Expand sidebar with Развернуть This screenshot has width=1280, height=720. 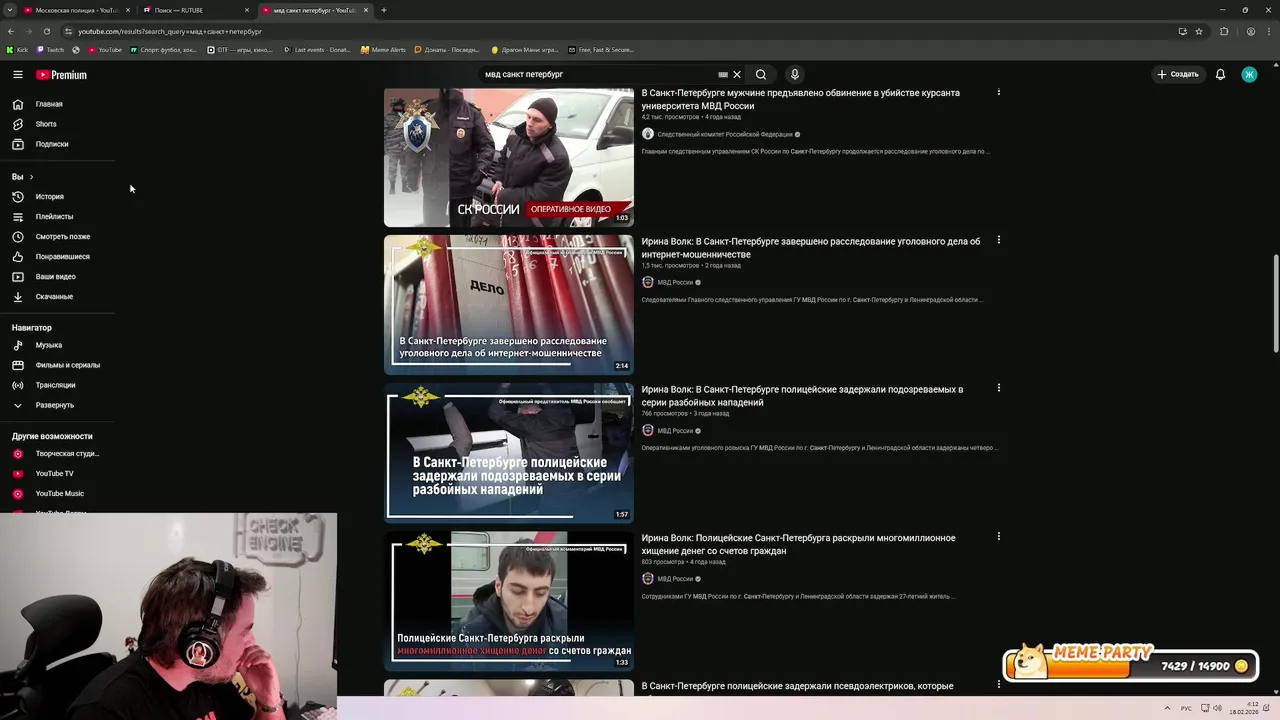point(54,405)
